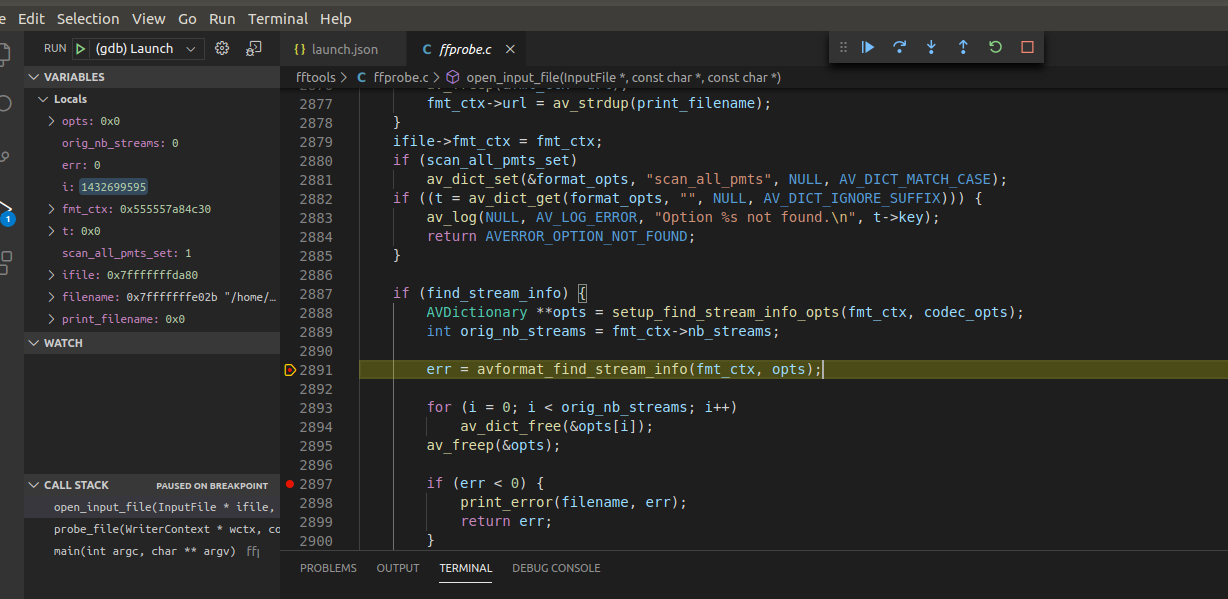Image resolution: width=1228 pixels, height=599 pixels.
Task: Remove the breakpoint on line 2897
Action: [x=290, y=484]
